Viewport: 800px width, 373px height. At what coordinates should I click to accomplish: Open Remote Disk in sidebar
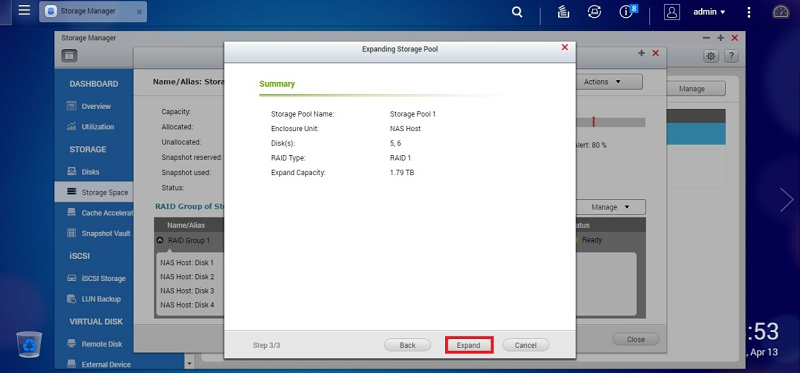[102, 344]
